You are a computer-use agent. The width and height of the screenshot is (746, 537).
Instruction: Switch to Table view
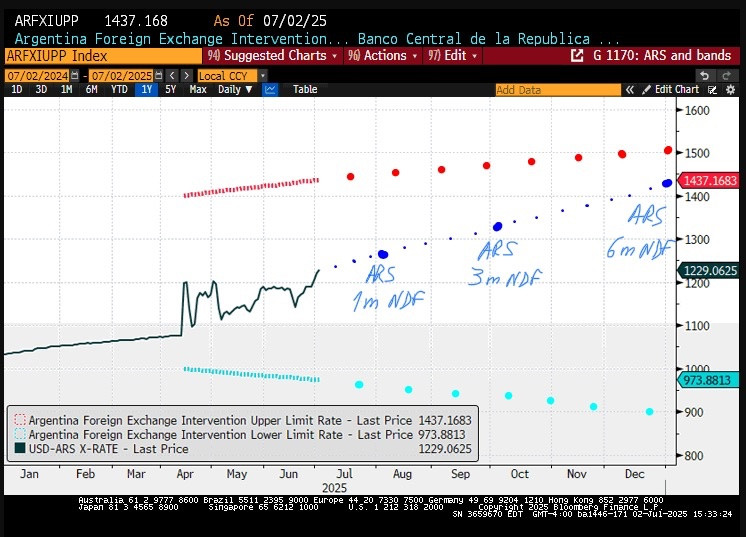click(x=305, y=89)
